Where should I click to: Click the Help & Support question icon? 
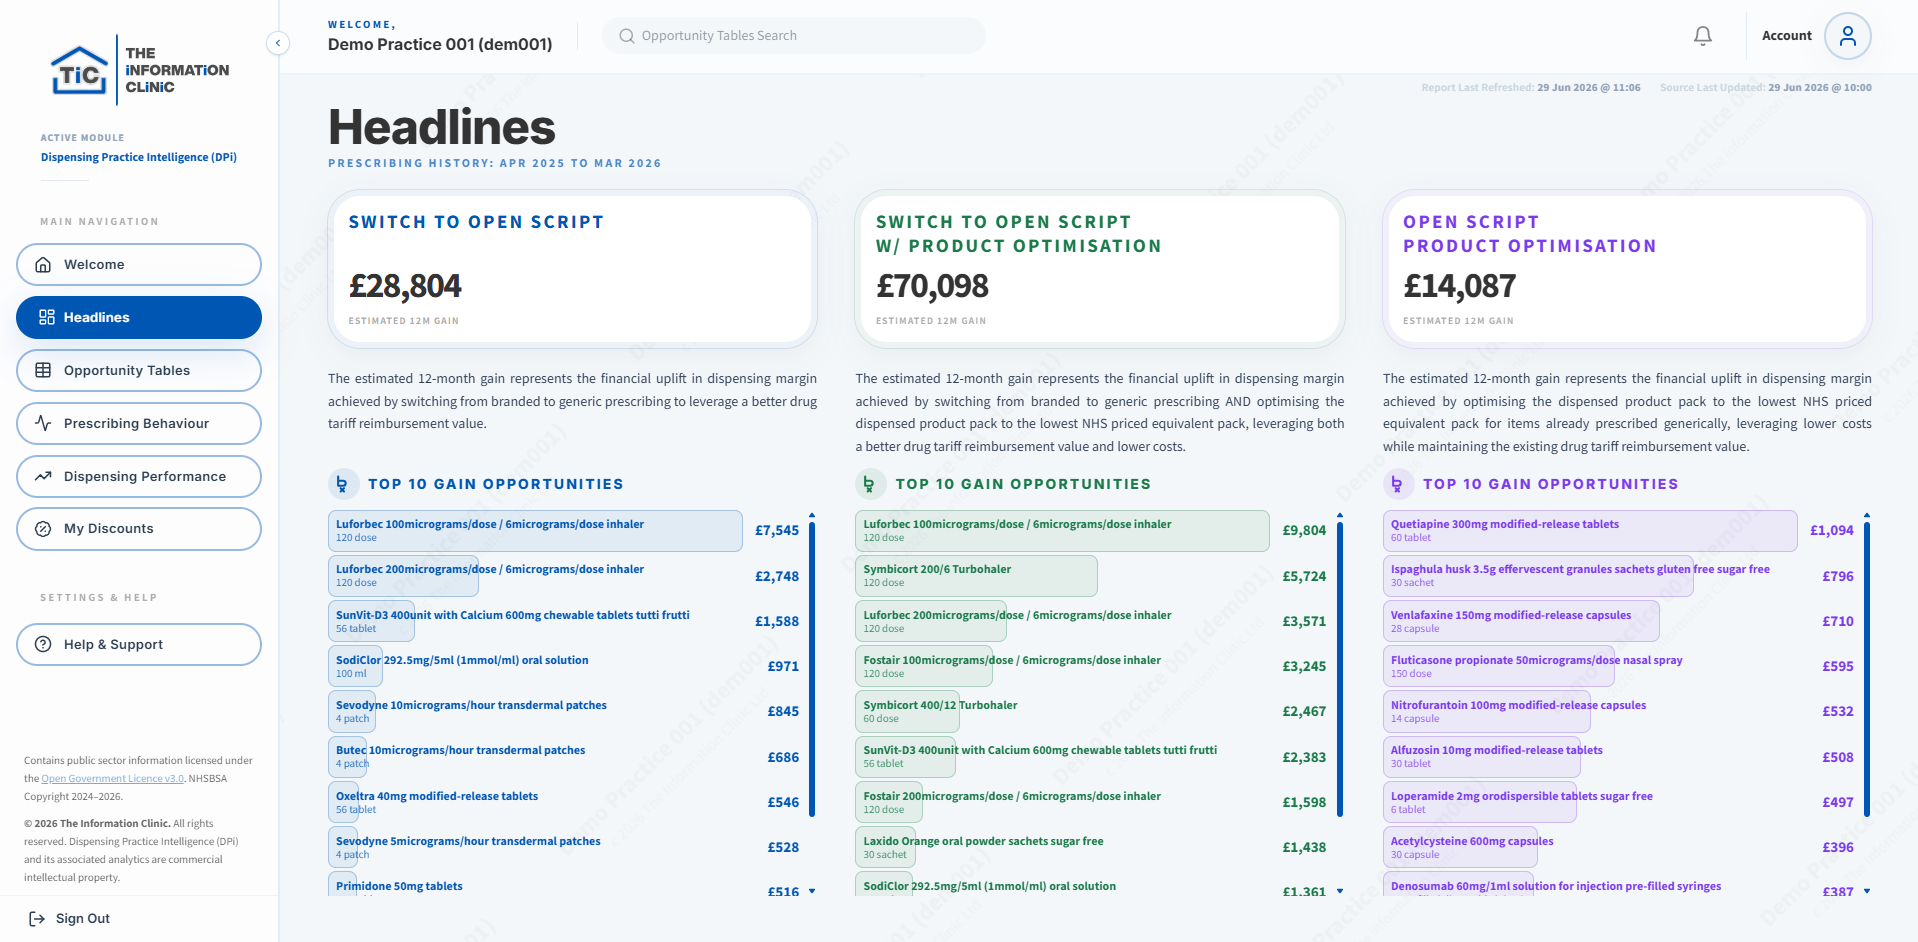pyautogui.click(x=43, y=645)
